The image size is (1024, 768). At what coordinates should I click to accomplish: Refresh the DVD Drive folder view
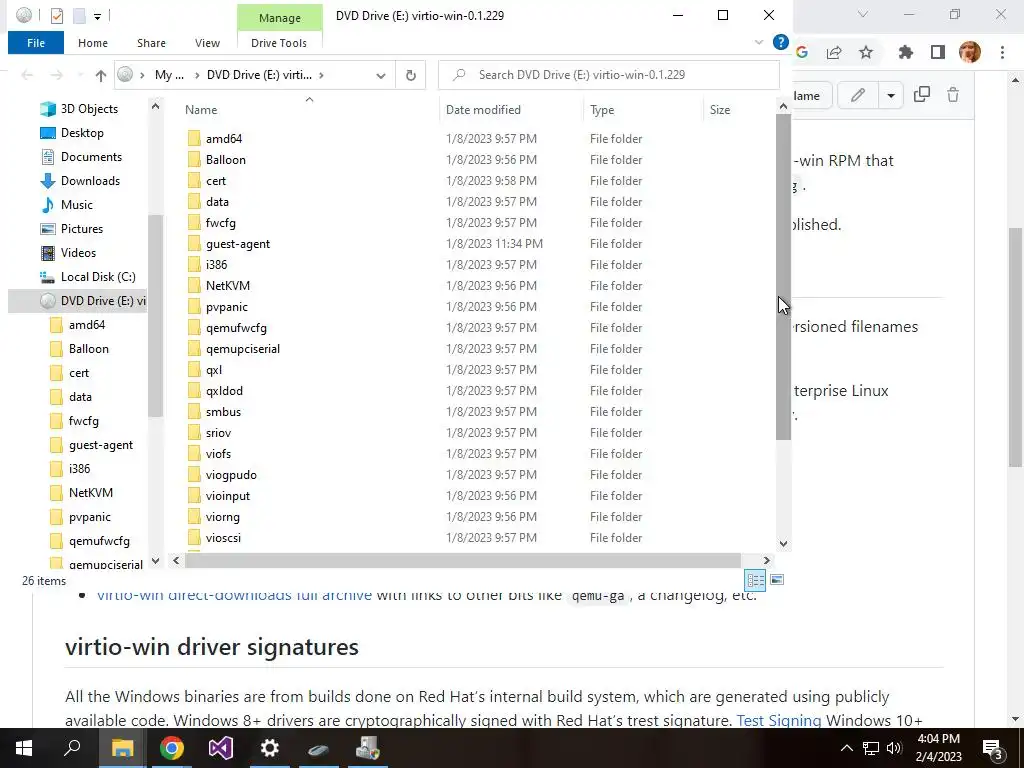pos(411,75)
